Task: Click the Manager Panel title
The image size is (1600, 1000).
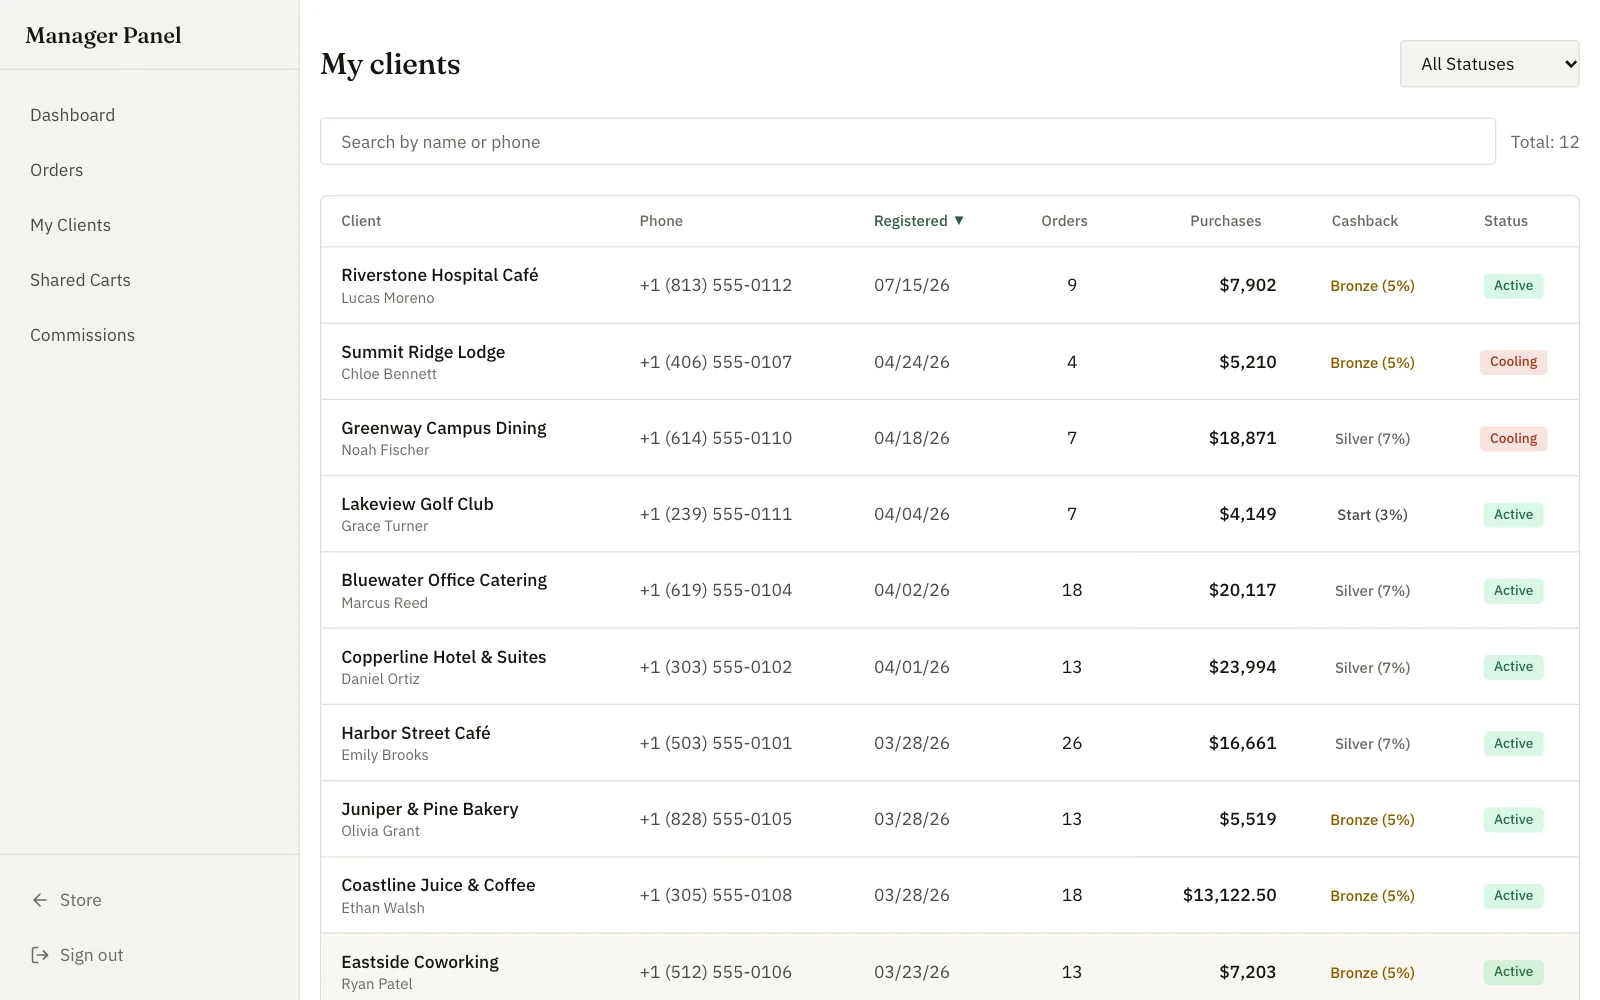Action: 103,36
